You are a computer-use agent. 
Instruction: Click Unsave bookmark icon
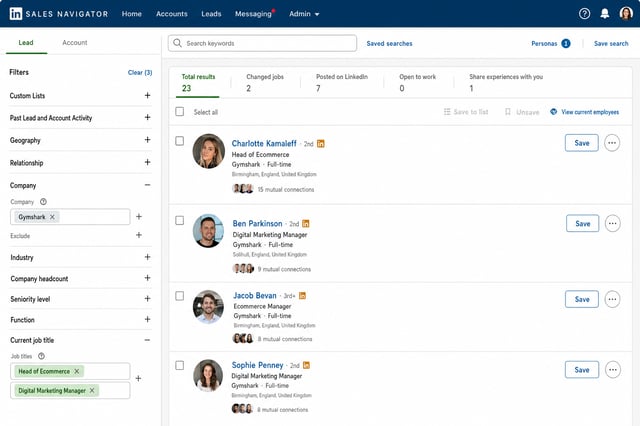[508, 111]
